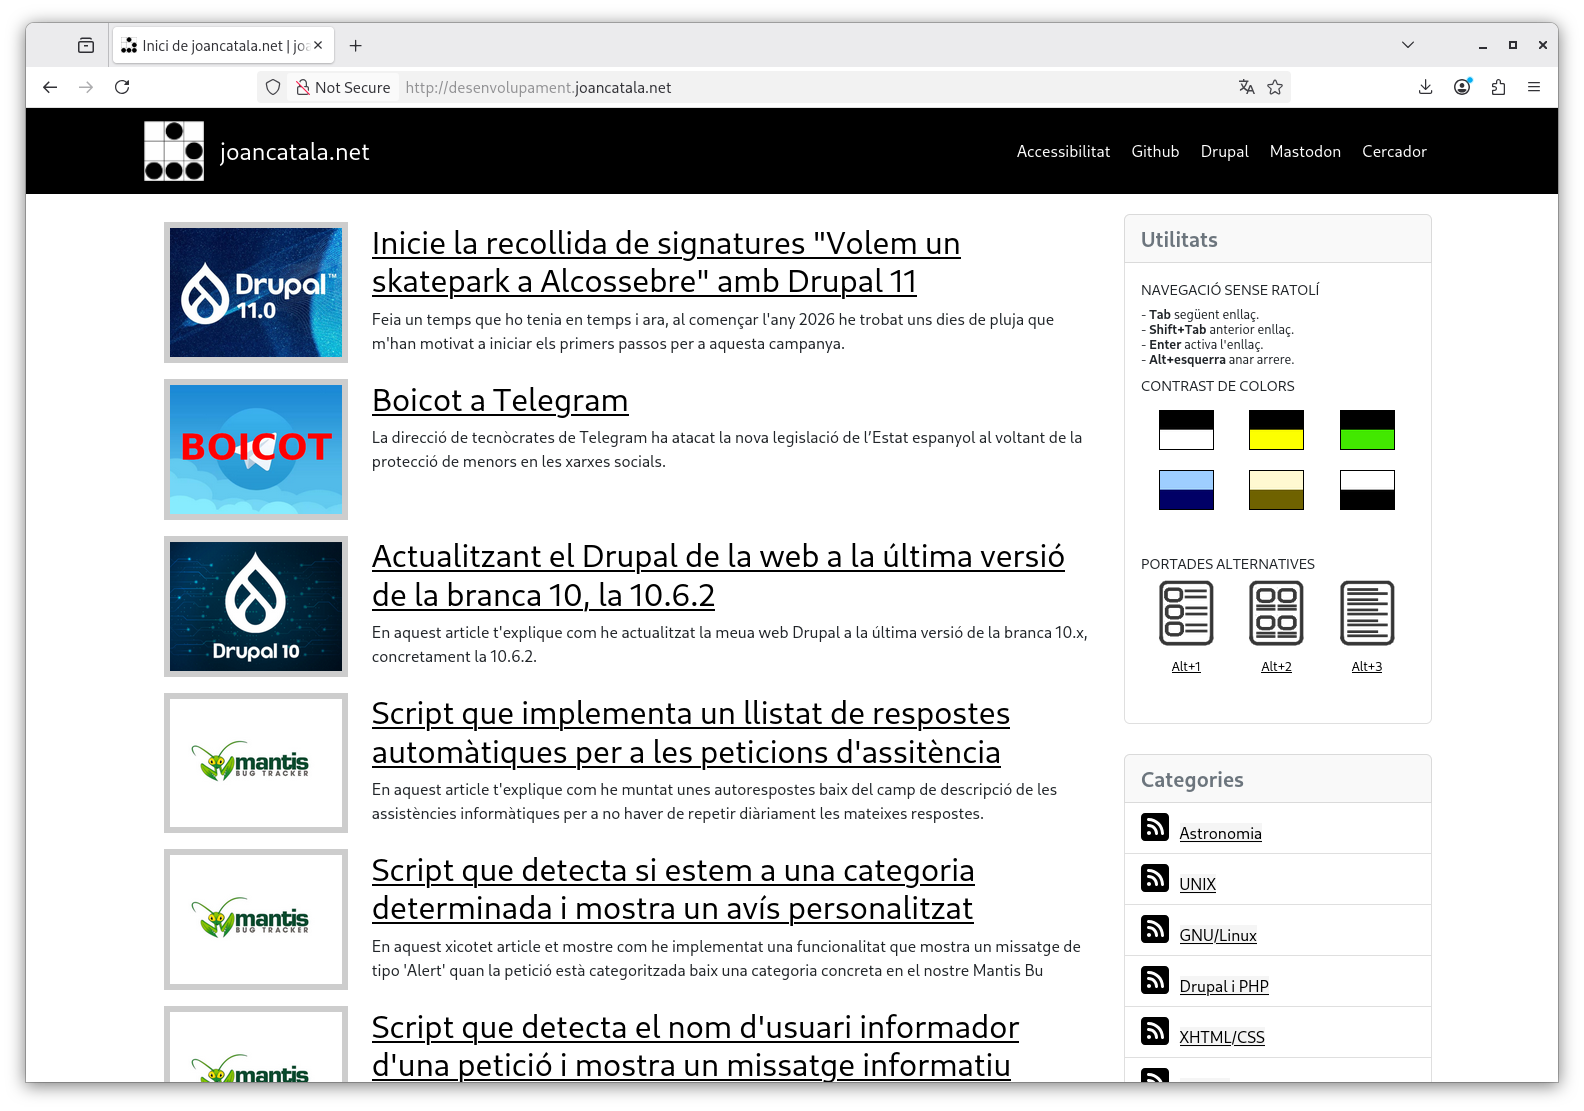This screenshot has height=1111, width=1584.
Task: Click the joancatala.net site title
Action: click(294, 152)
